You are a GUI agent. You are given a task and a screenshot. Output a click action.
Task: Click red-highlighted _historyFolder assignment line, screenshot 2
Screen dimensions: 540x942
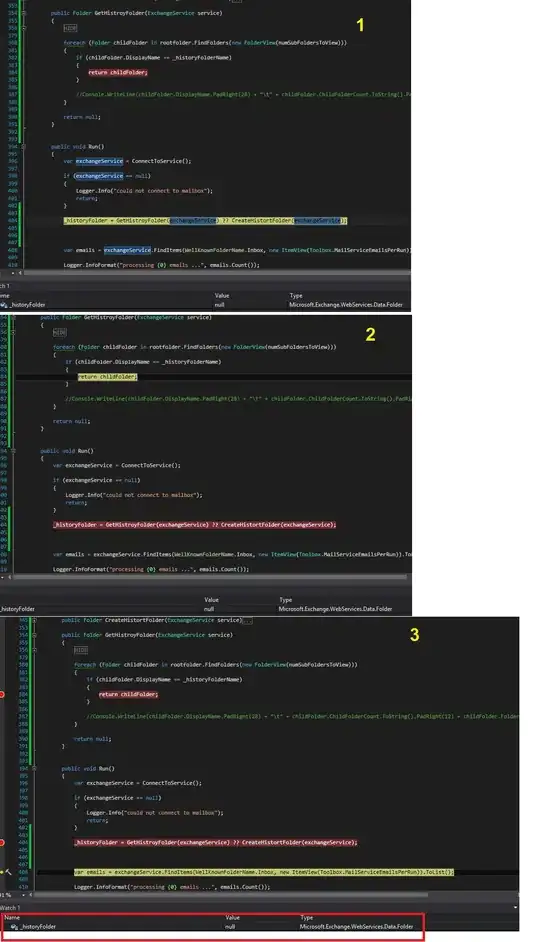194,524
